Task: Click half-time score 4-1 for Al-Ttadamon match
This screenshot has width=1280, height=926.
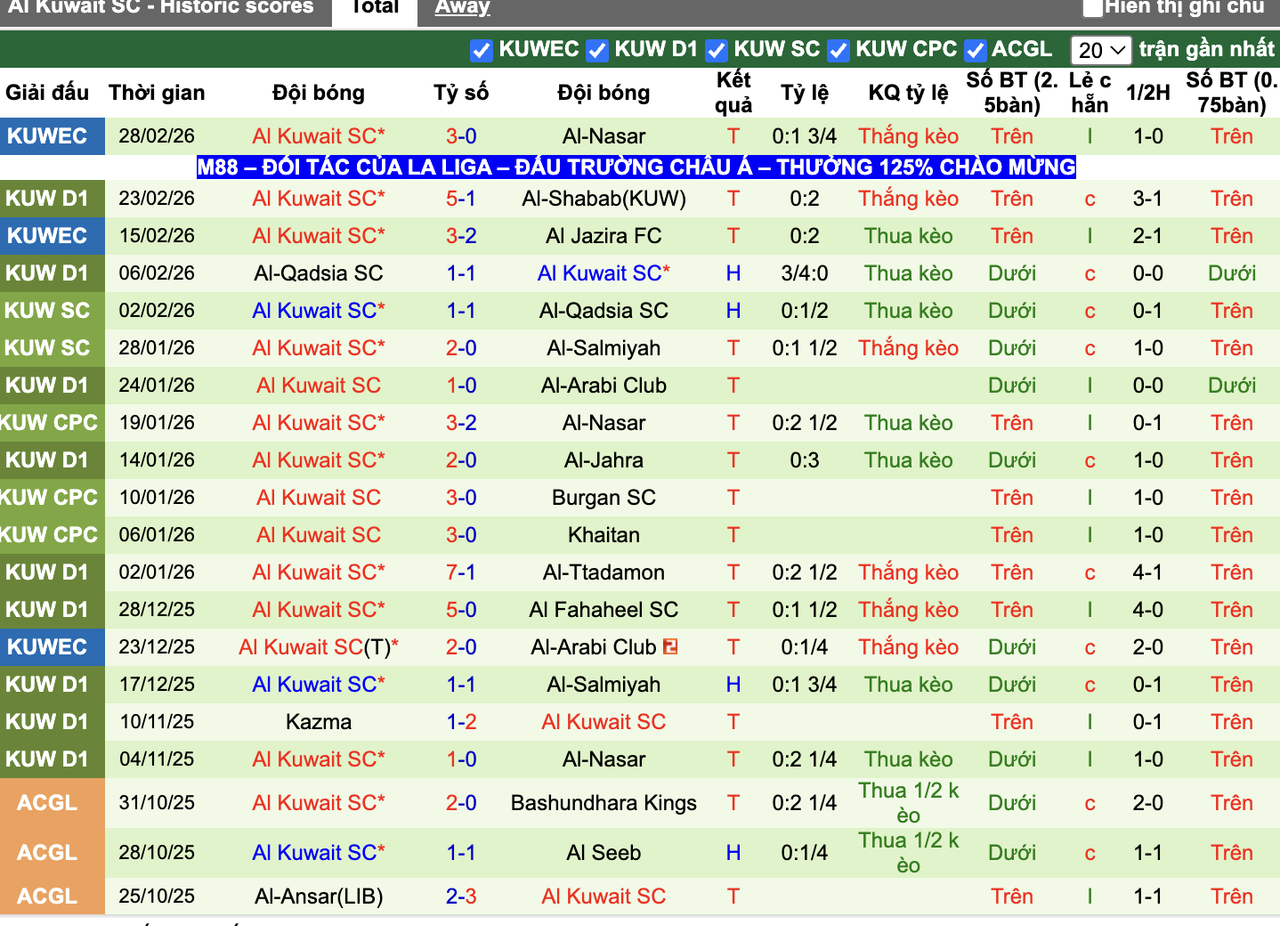Action: coord(1148,572)
